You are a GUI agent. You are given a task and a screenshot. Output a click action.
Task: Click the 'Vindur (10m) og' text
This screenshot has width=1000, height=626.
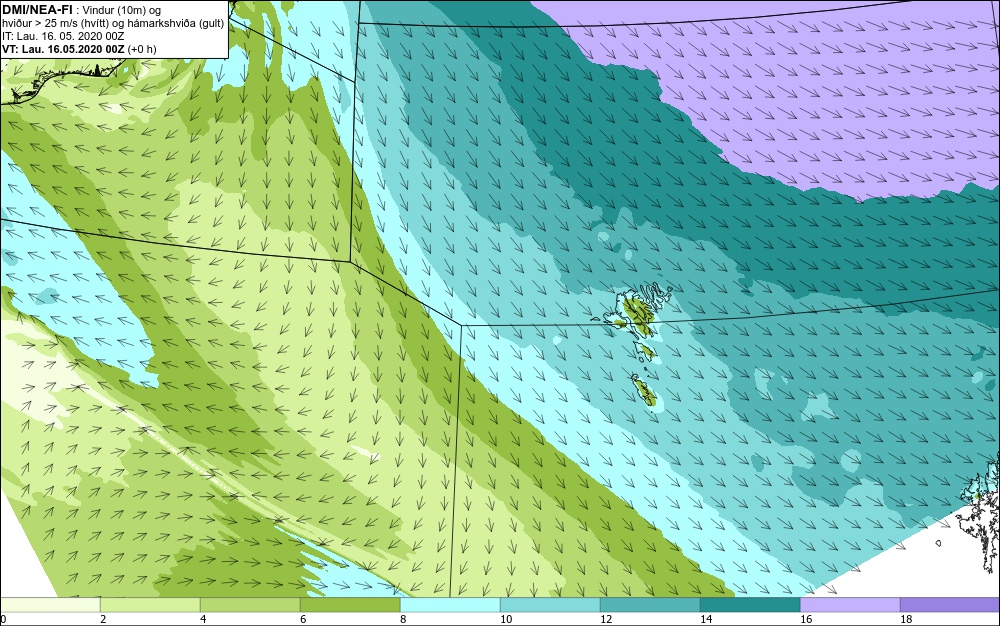coord(122,10)
